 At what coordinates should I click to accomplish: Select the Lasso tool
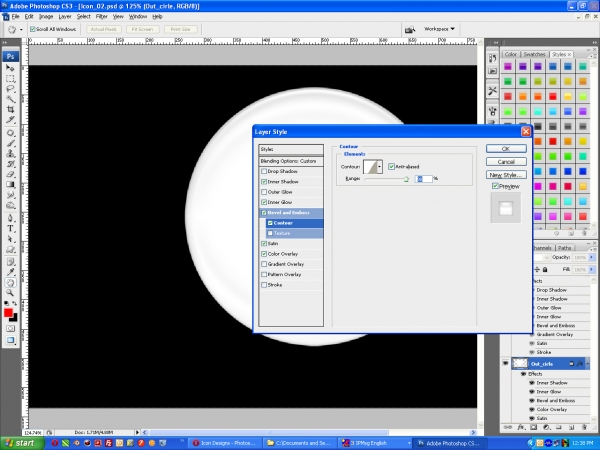[10, 89]
